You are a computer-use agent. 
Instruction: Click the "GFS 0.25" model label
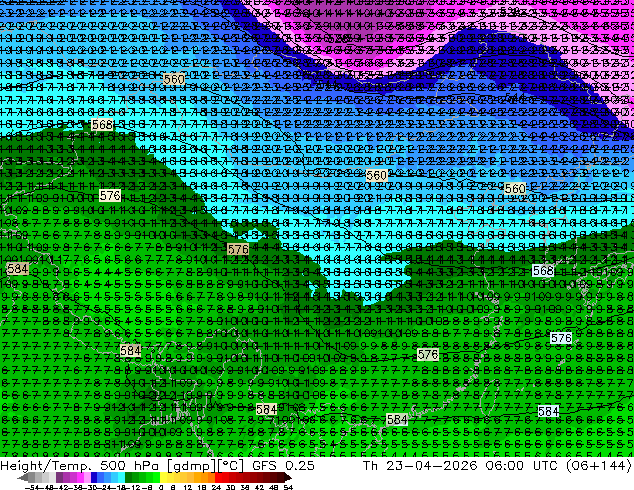tap(283, 465)
